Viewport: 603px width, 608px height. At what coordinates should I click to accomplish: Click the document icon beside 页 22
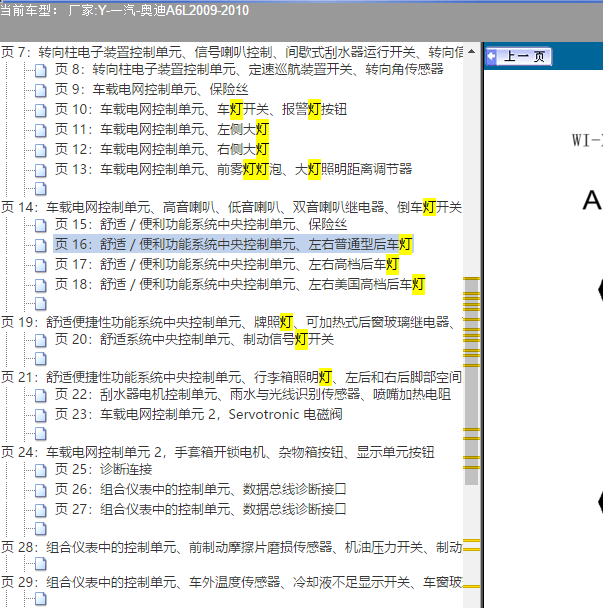[40, 396]
